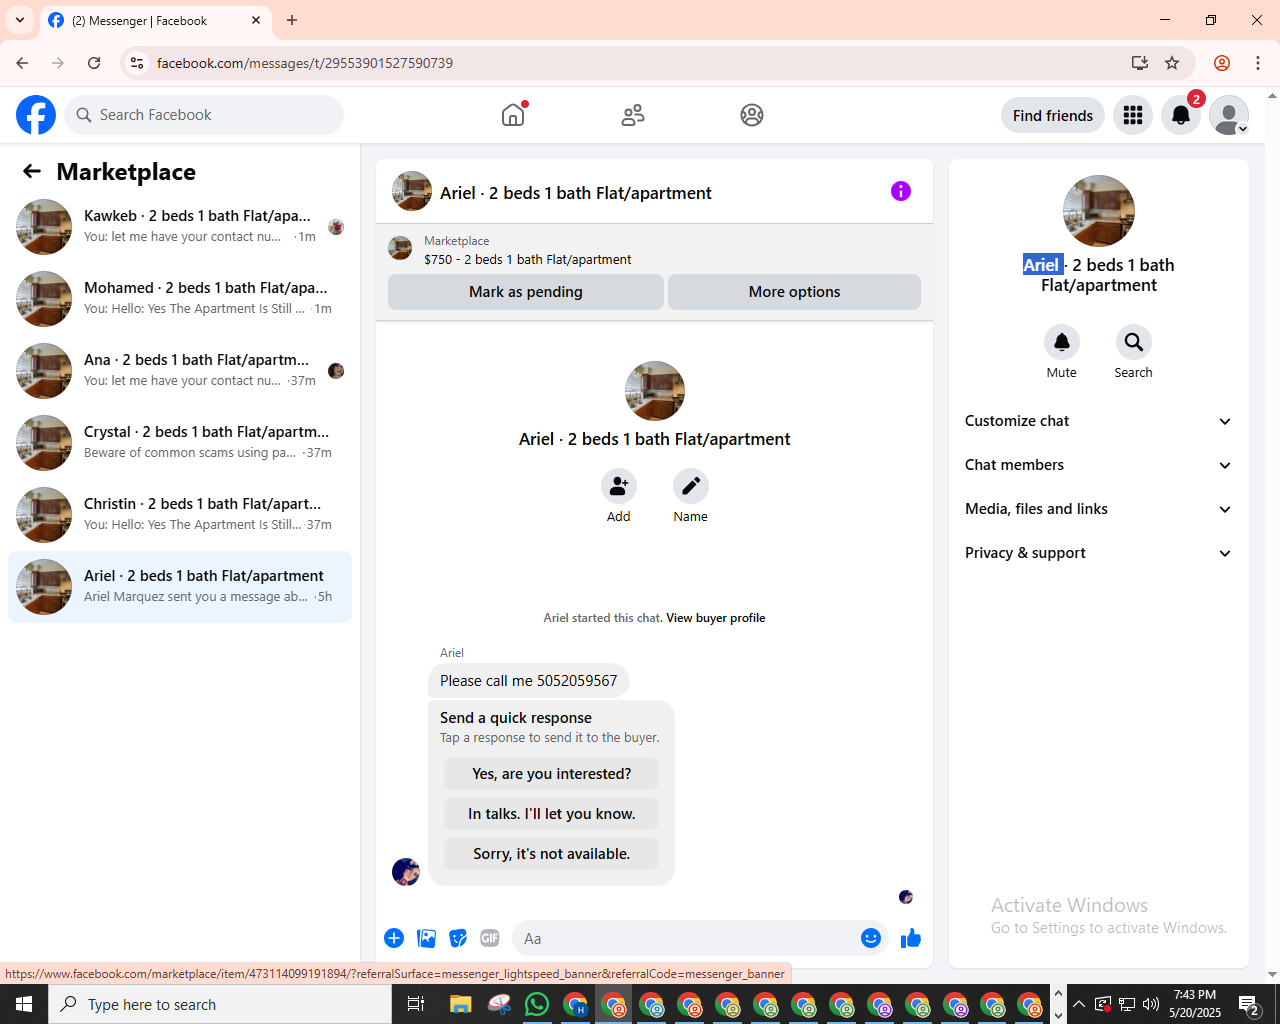
Task: Go back using Marketplace back arrow
Action: click(32, 171)
